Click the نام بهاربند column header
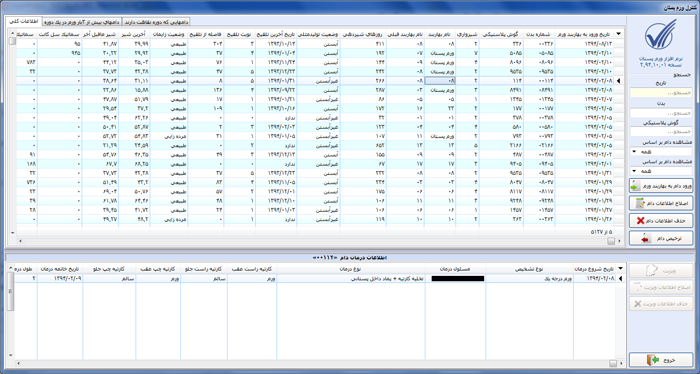The height and width of the screenshot is (374, 700). click(440, 34)
